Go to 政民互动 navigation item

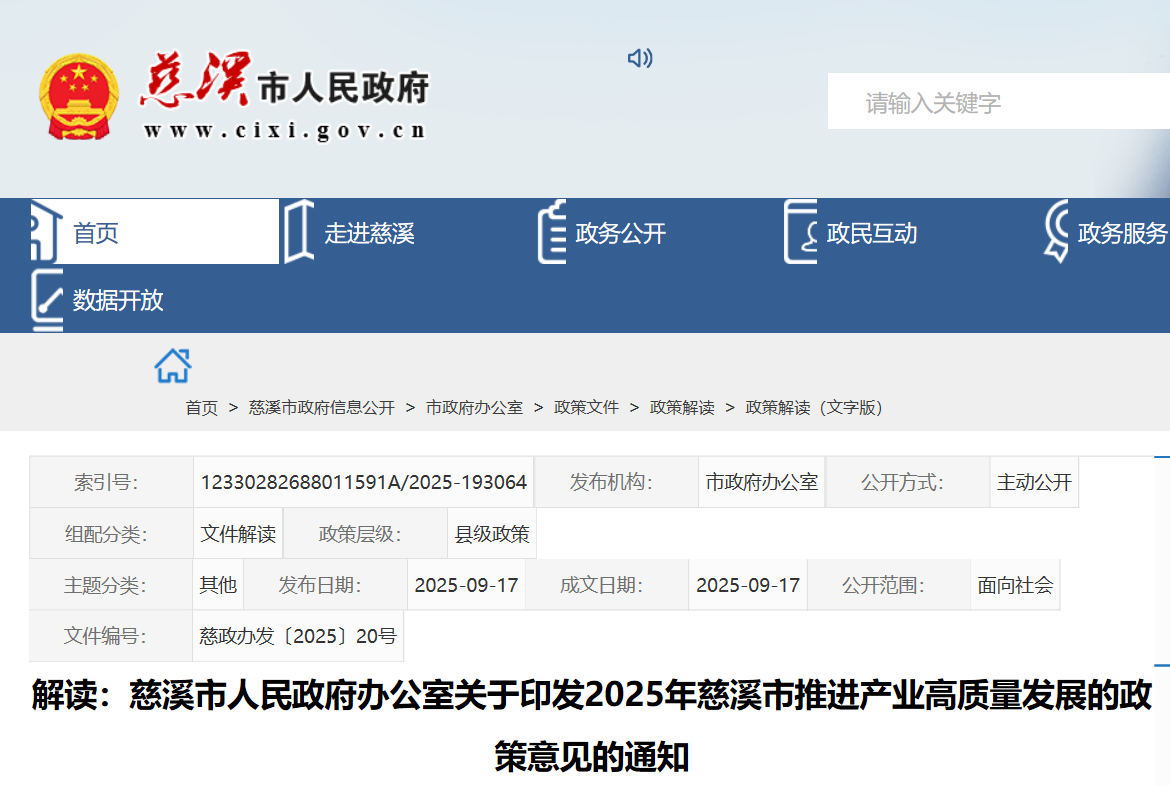(x=871, y=234)
